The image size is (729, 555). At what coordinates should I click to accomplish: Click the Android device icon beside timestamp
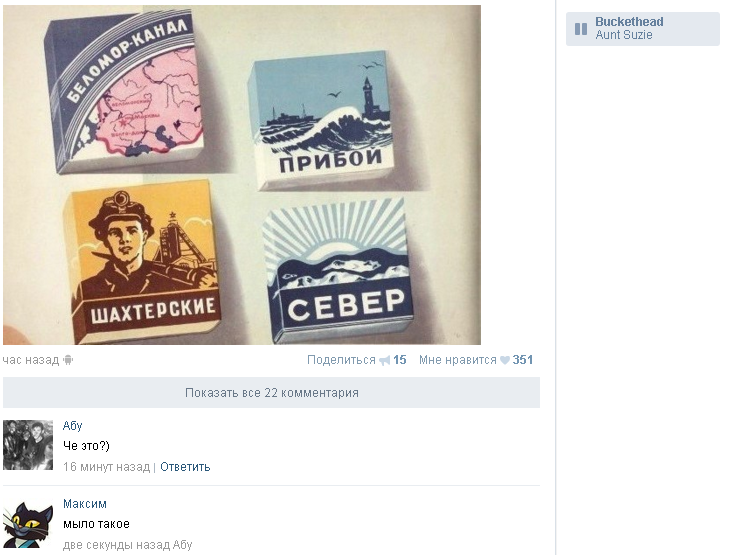pyautogui.click(x=68, y=360)
